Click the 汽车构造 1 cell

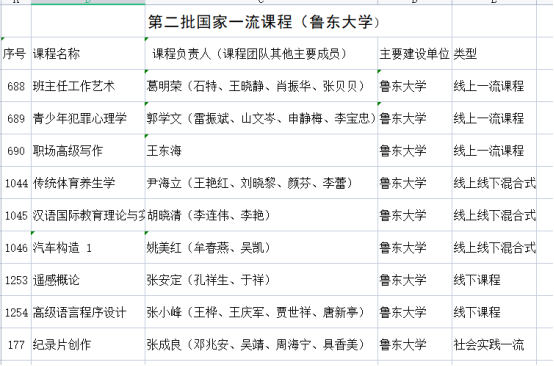pyautogui.click(x=88, y=247)
